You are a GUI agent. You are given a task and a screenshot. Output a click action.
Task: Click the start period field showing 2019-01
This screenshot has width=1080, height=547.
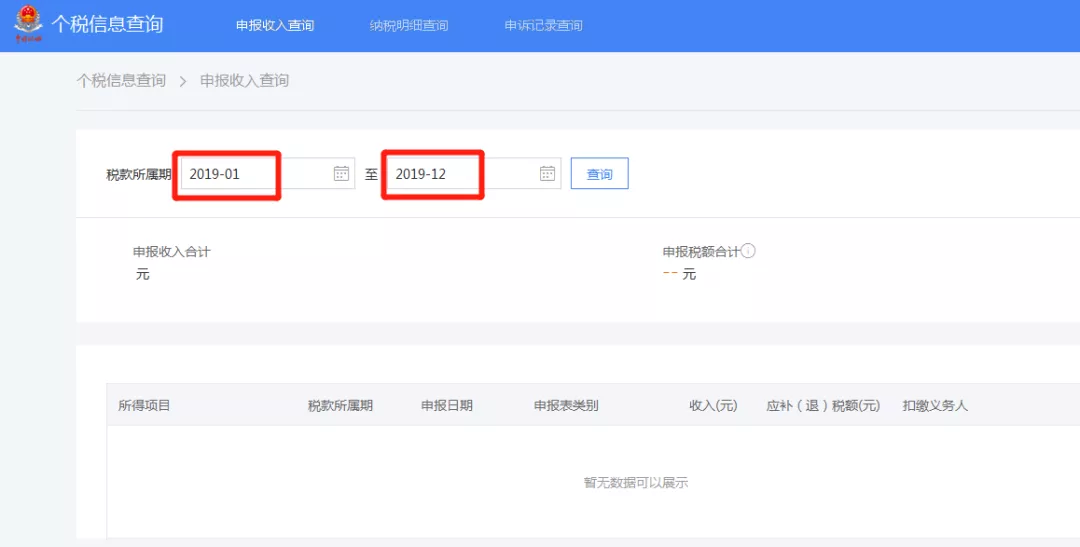(x=268, y=174)
